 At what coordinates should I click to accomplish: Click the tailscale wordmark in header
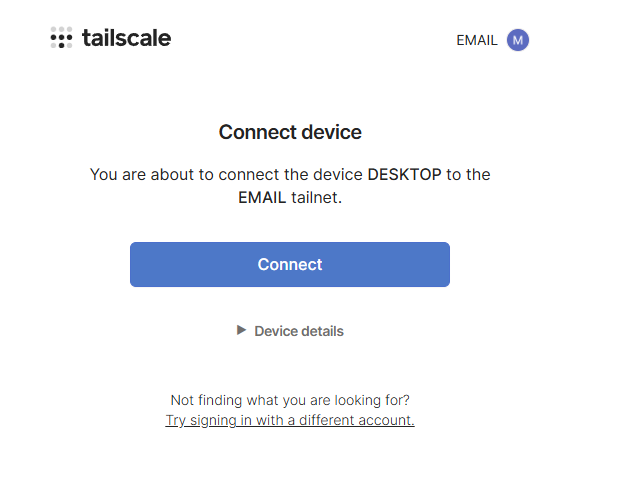pyautogui.click(x=126, y=39)
